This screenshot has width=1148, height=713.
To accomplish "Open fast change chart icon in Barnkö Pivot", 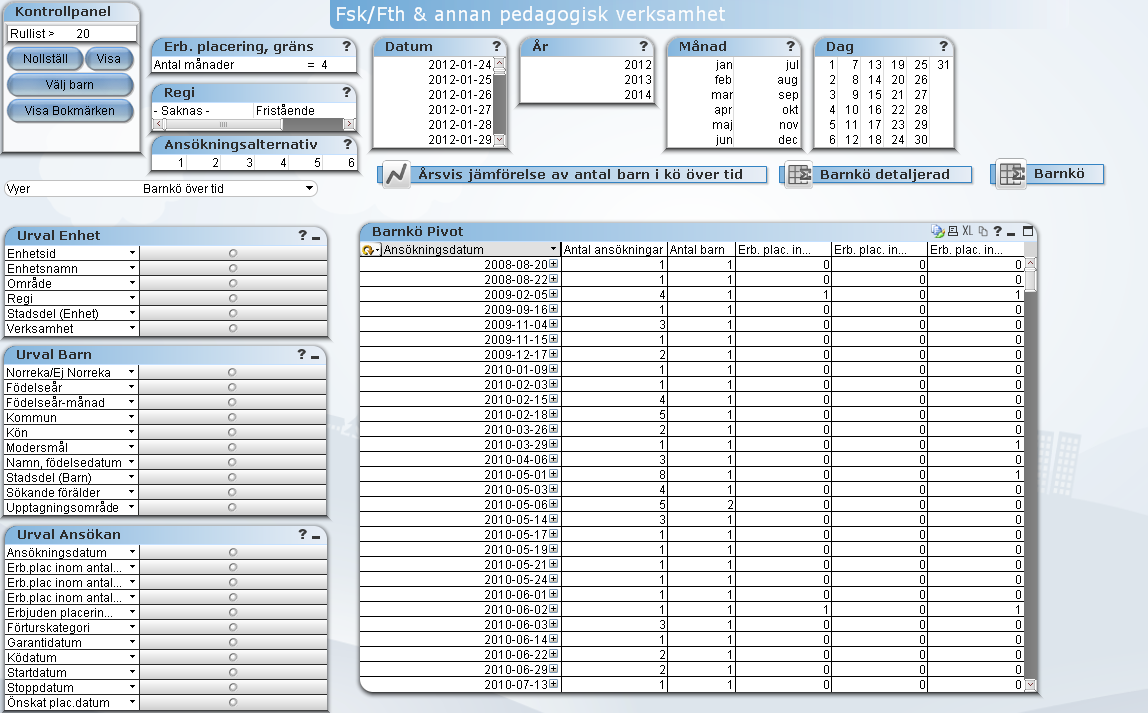I will (x=937, y=231).
